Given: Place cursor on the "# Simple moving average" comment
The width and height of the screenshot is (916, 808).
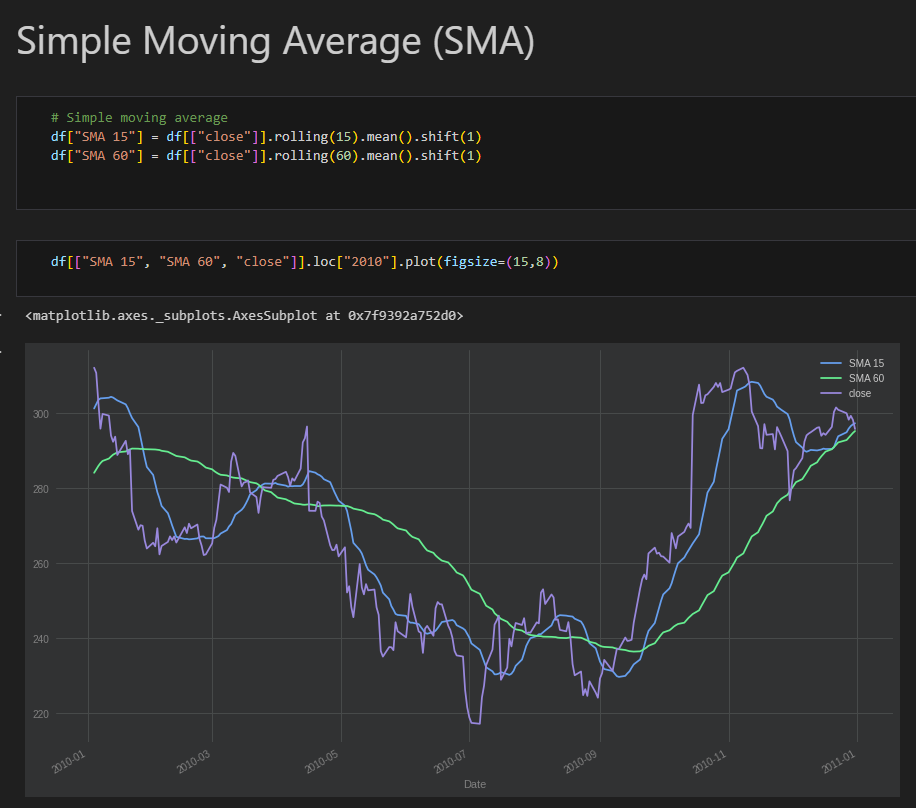Looking at the screenshot, I should [x=139, y=117].
